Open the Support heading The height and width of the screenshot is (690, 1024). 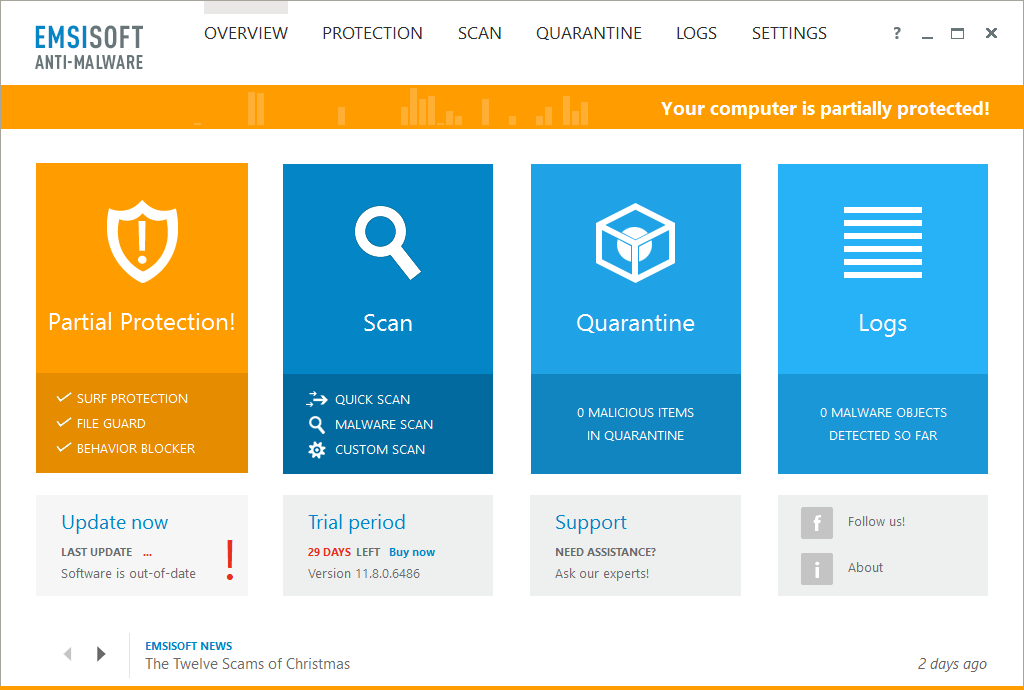591,522
